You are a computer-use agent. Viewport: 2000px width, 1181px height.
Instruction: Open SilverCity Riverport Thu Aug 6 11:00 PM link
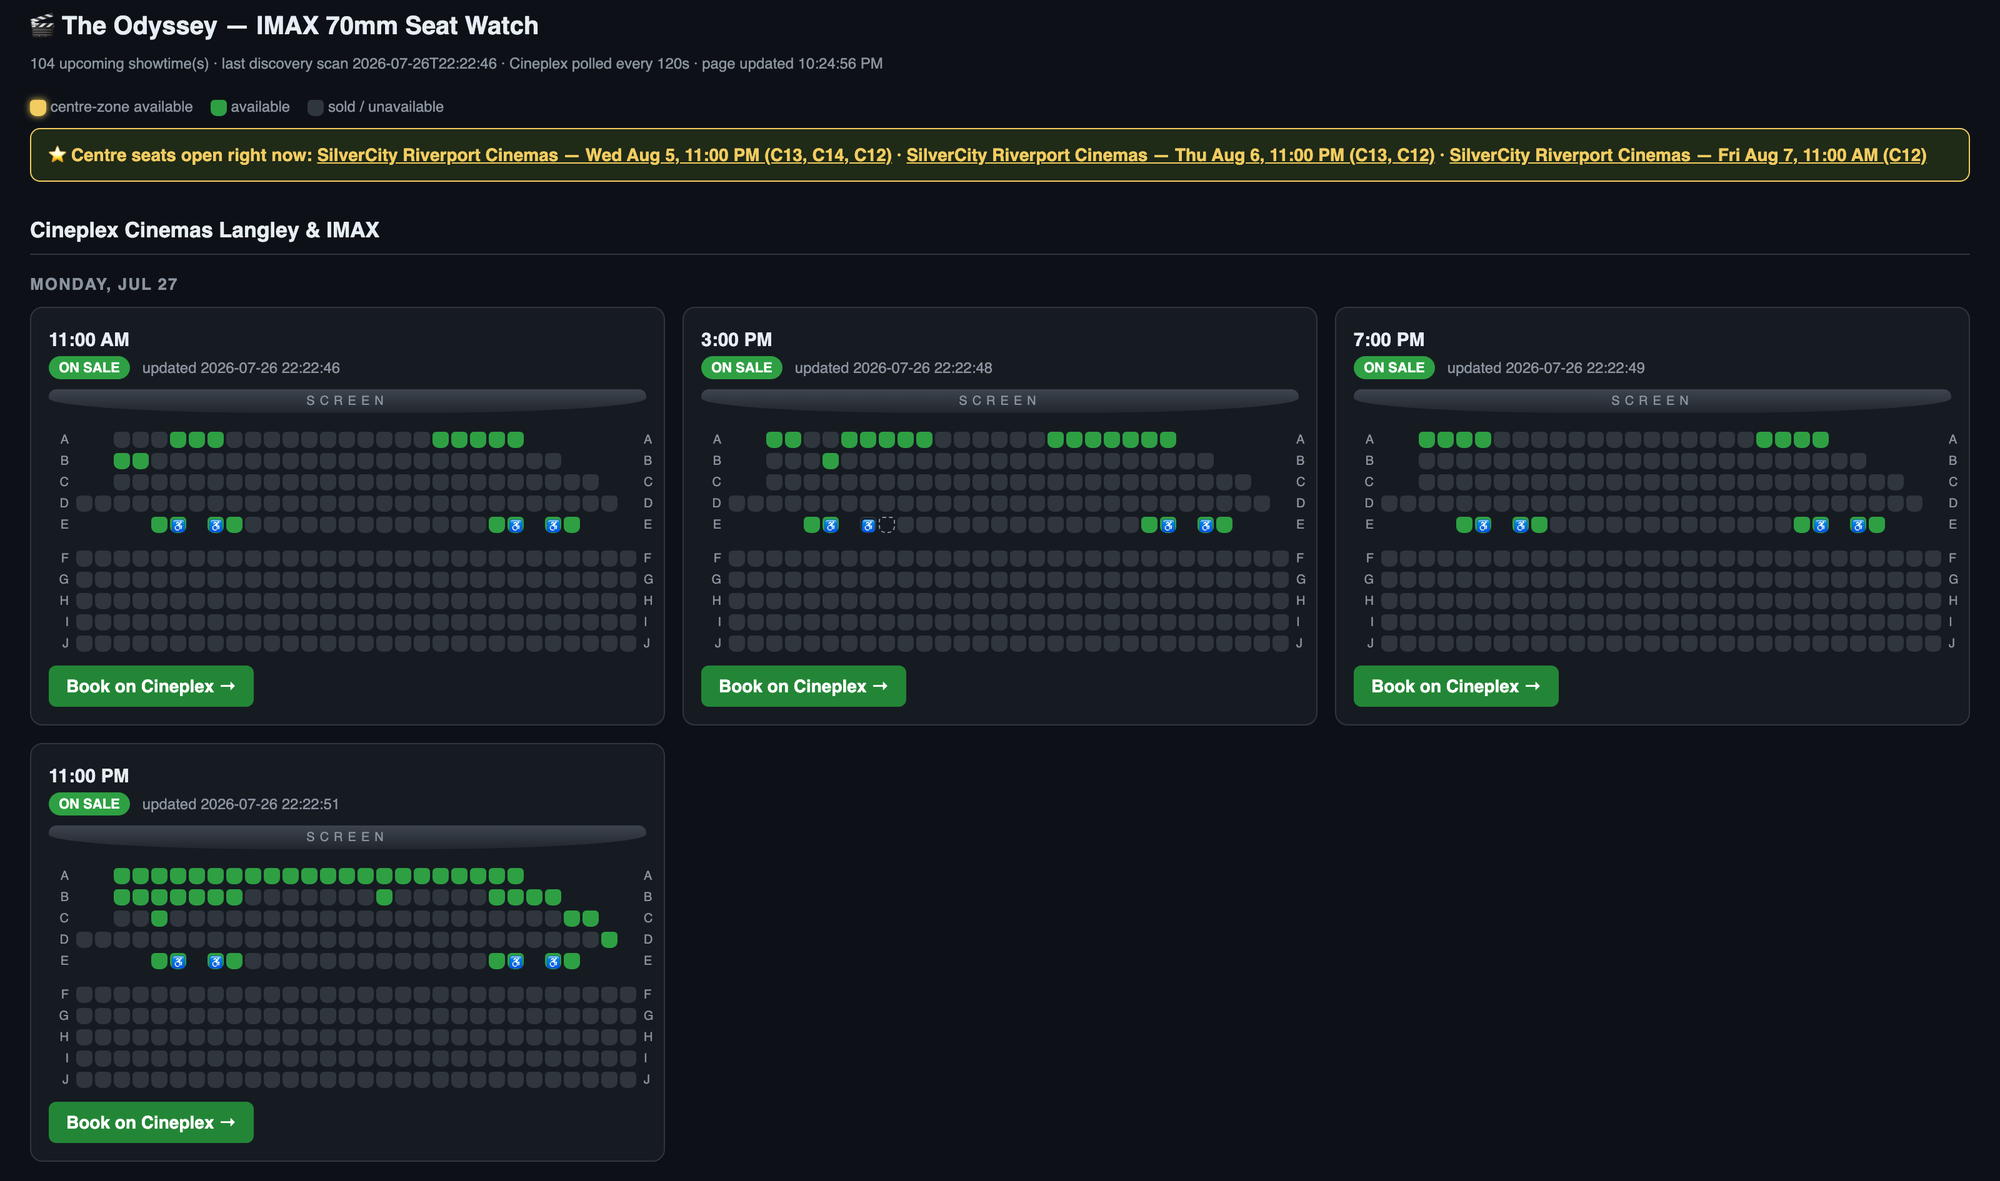(x=1170, y=155)
